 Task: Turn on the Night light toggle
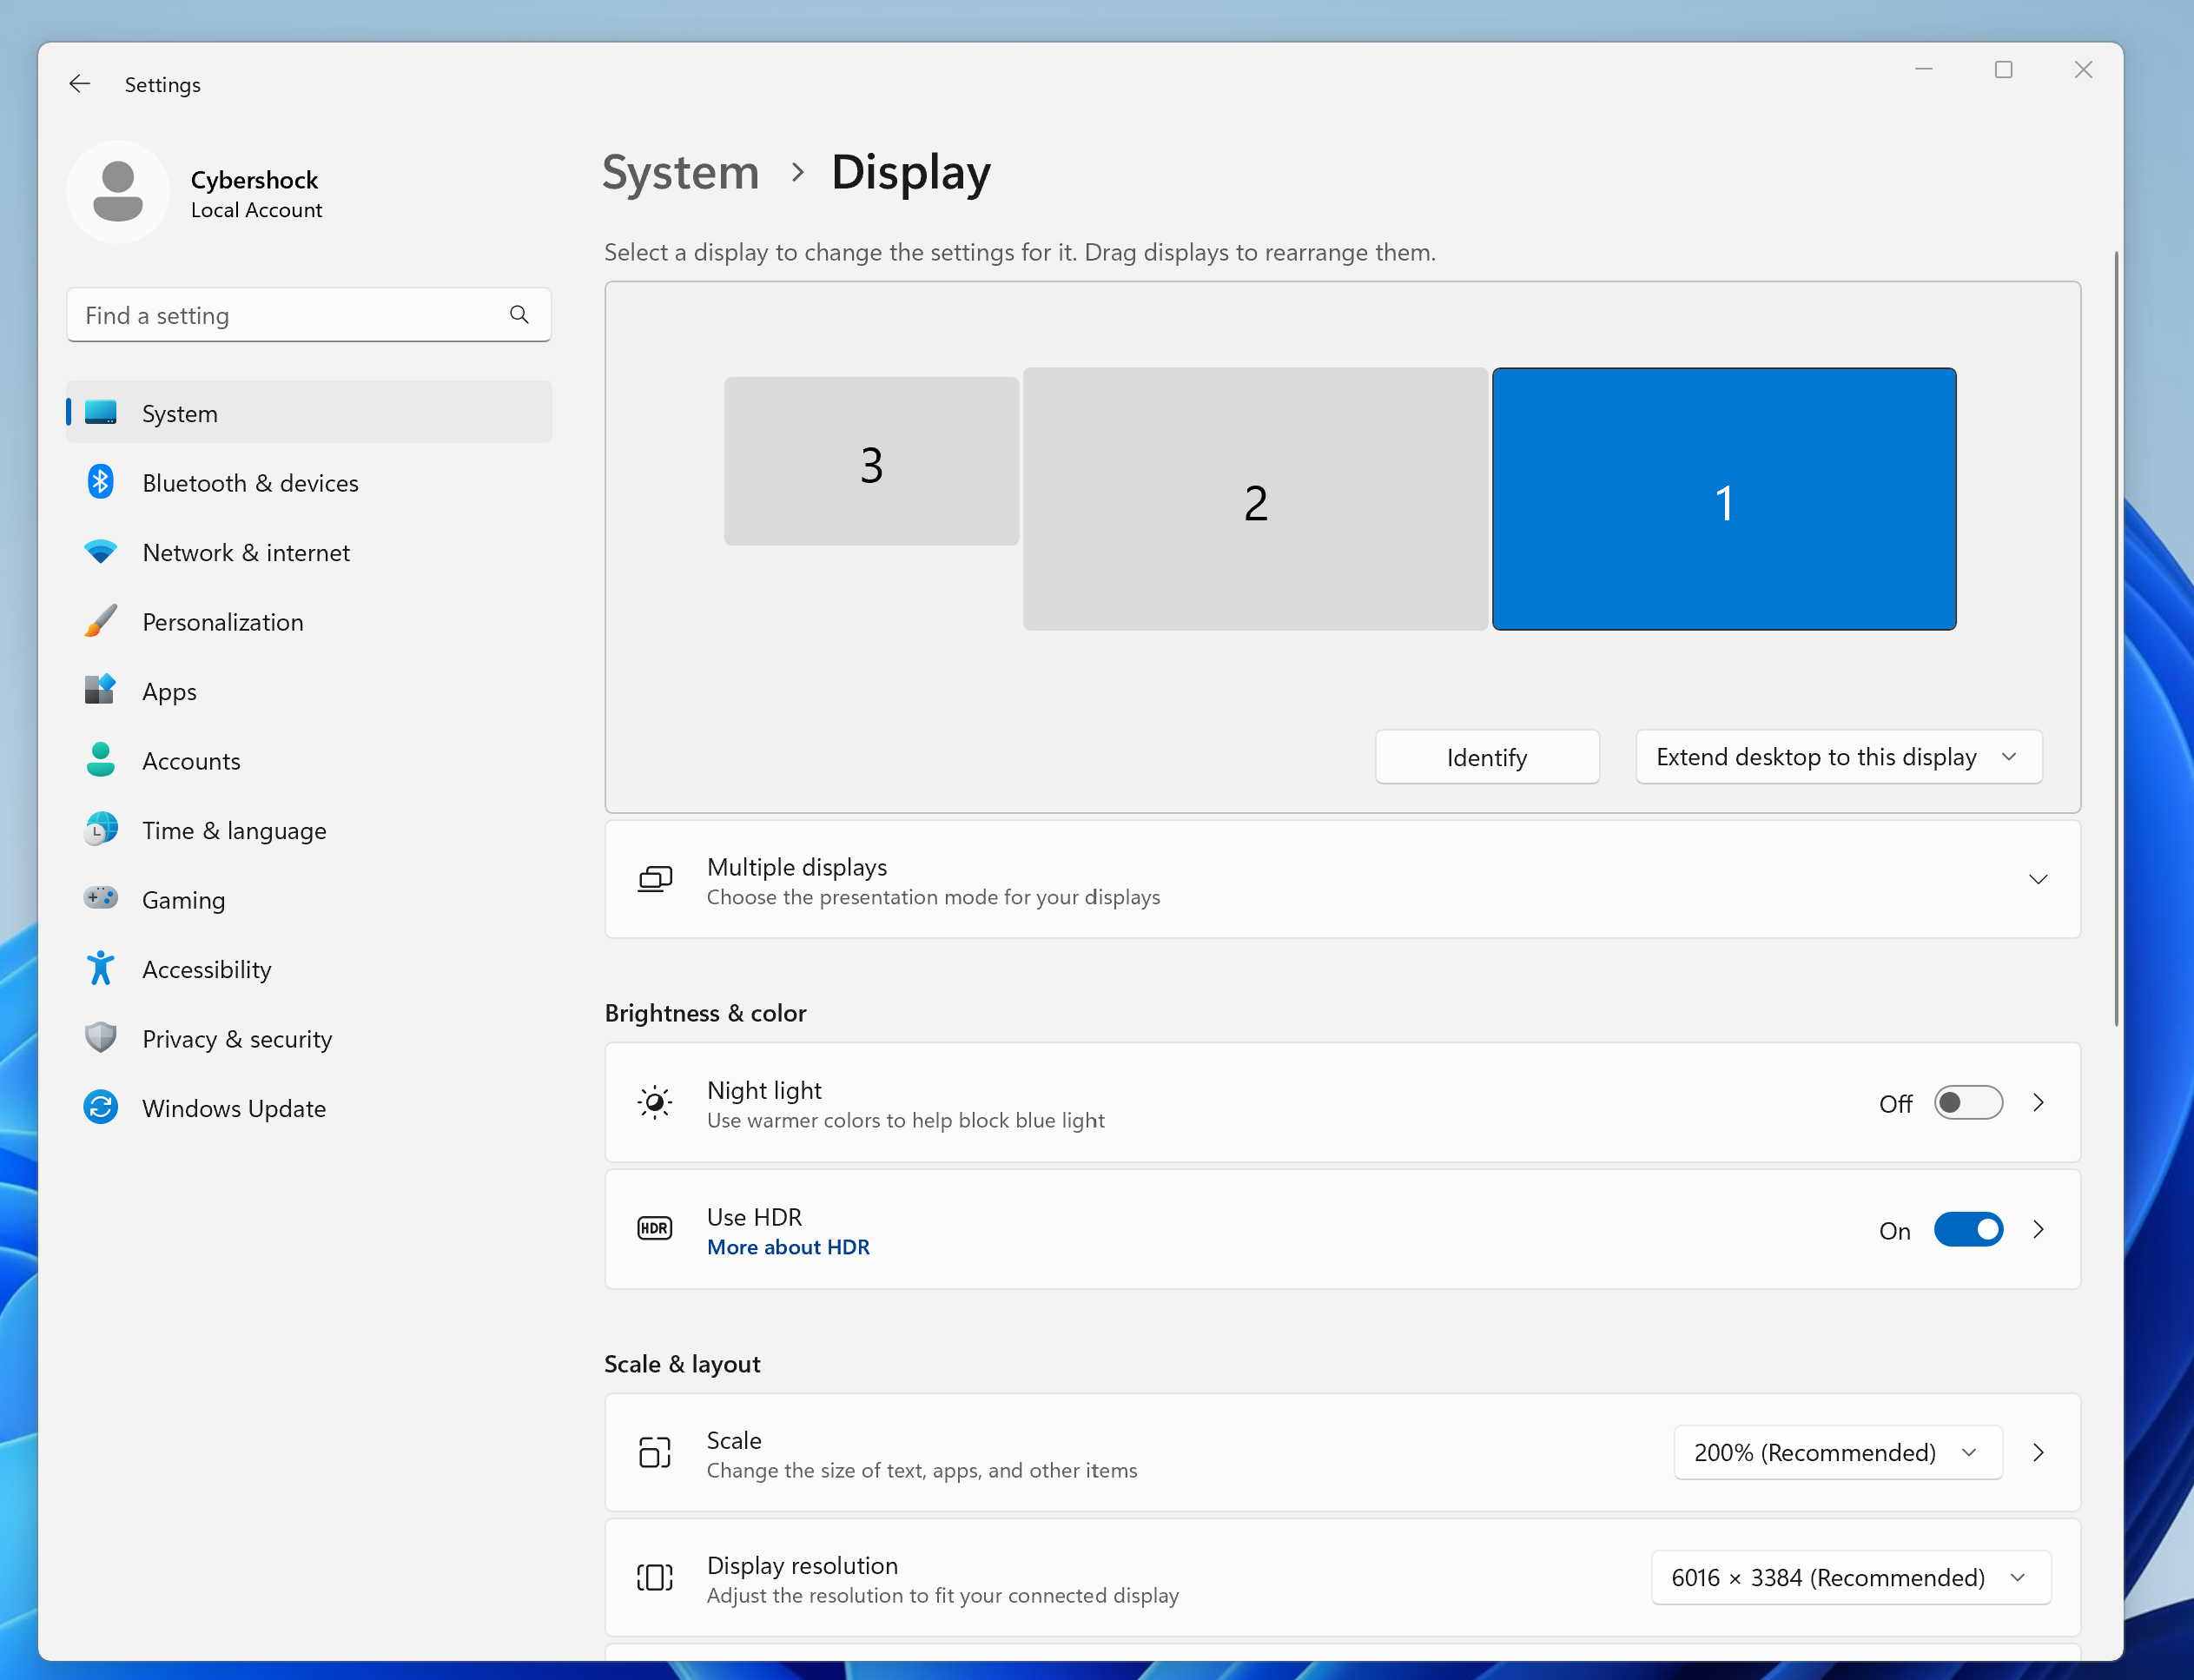(x=1967, y=1103)
